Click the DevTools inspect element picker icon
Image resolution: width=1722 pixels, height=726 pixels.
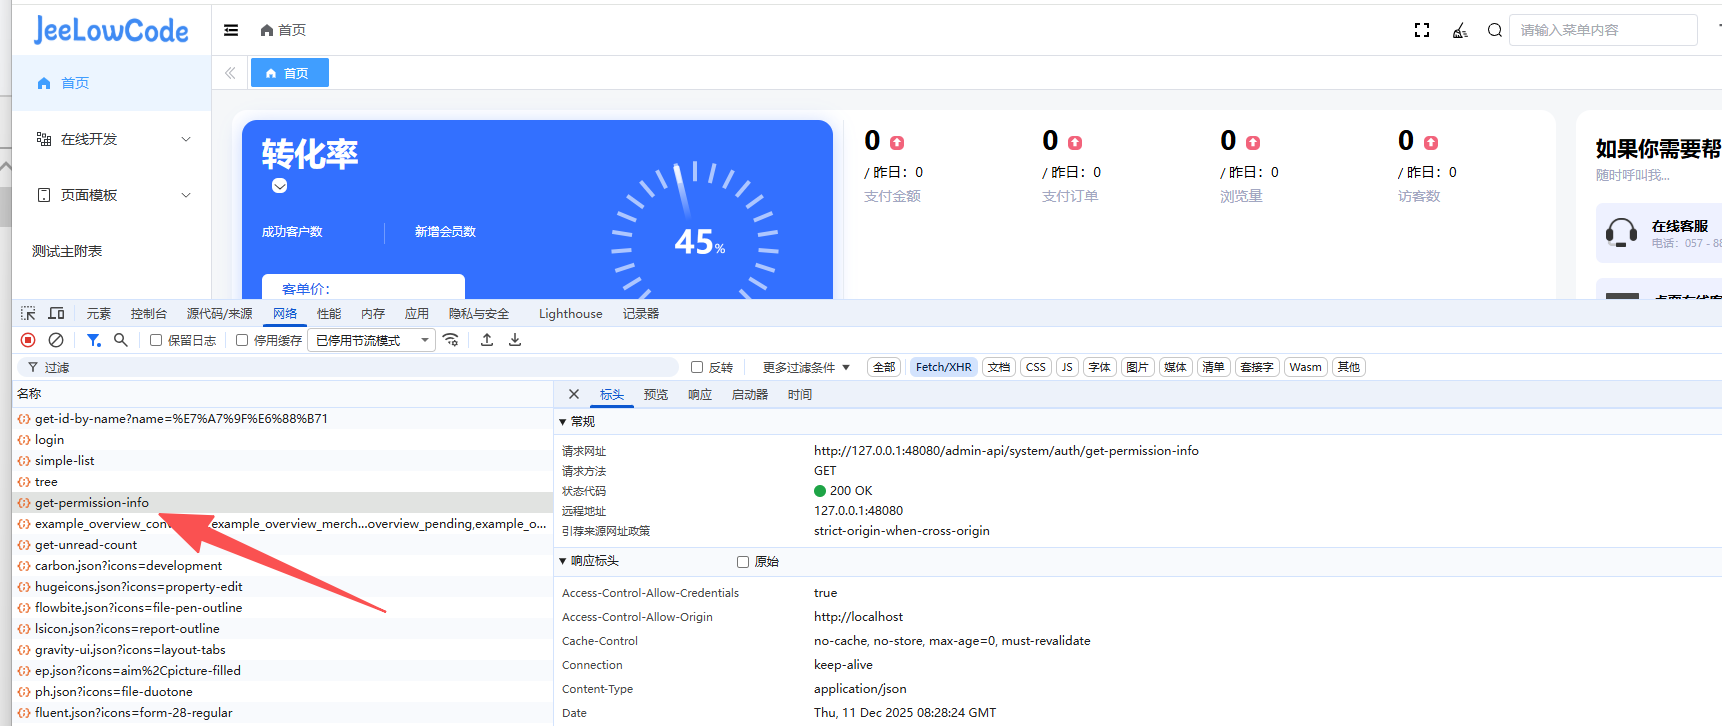pyautogui.click(x=28, y=313)
